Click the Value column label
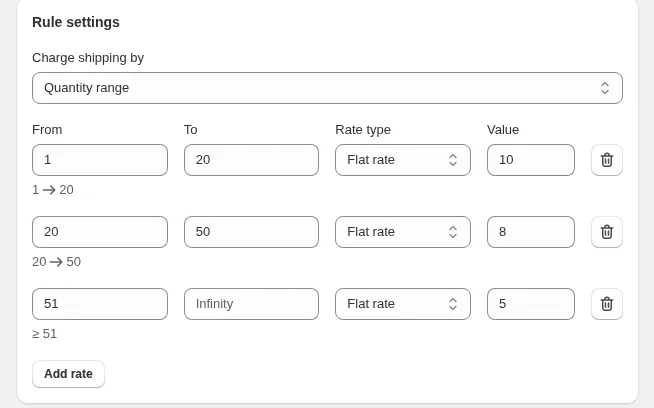Viewport: 654px width, 408px height. [x=503, y=130]
